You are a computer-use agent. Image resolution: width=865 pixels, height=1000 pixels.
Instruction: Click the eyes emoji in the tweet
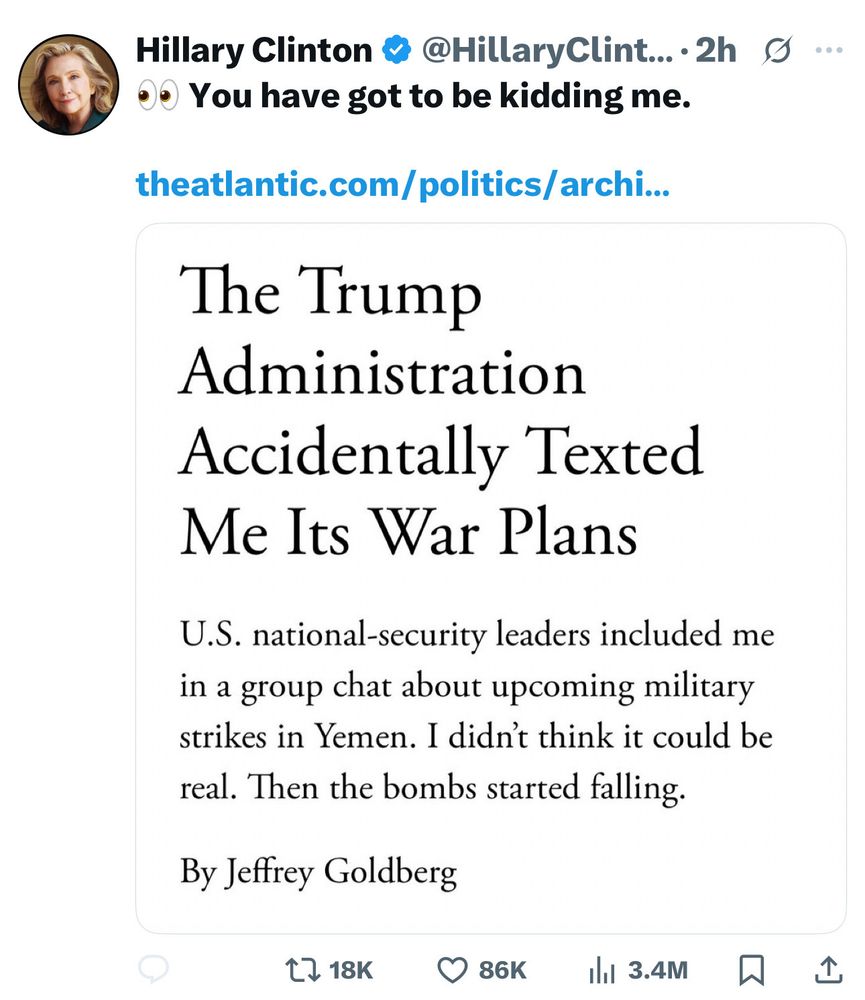pos(156,97)
